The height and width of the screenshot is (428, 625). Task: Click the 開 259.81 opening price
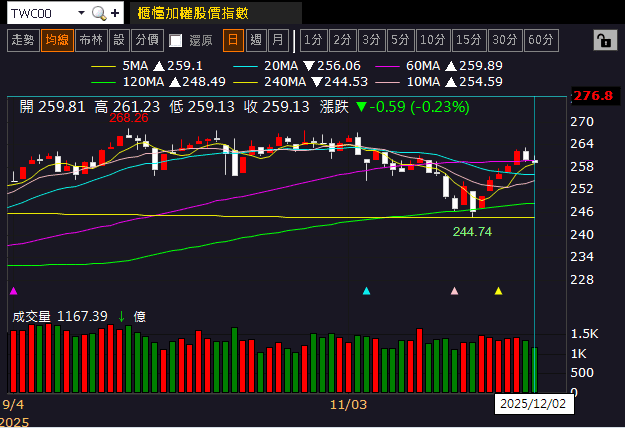tap(52, 107)
